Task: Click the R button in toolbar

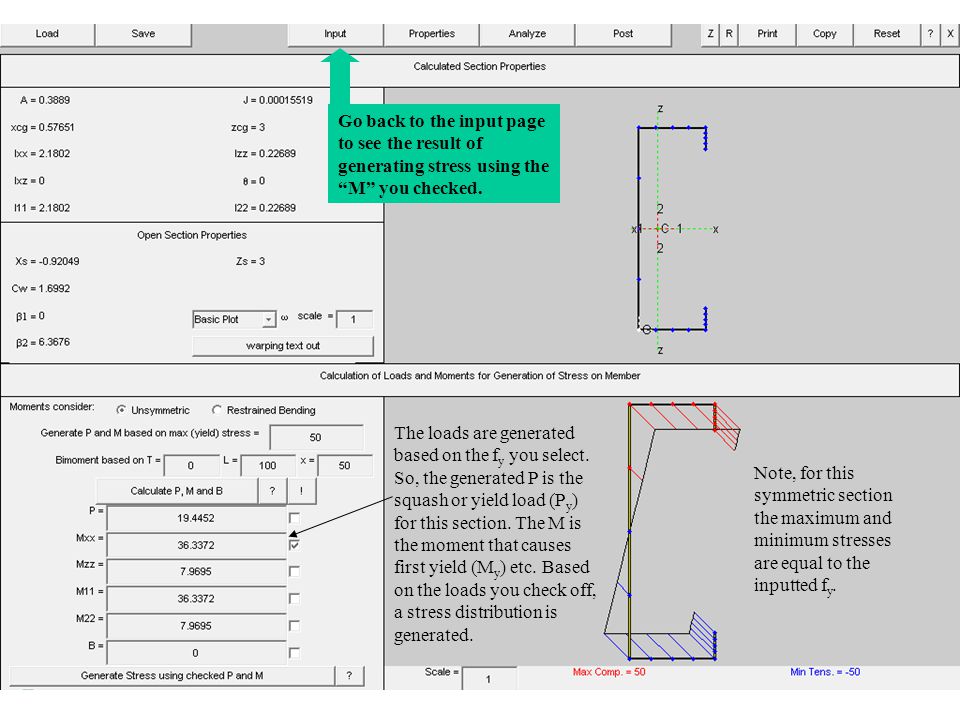Action: point(729,34)
